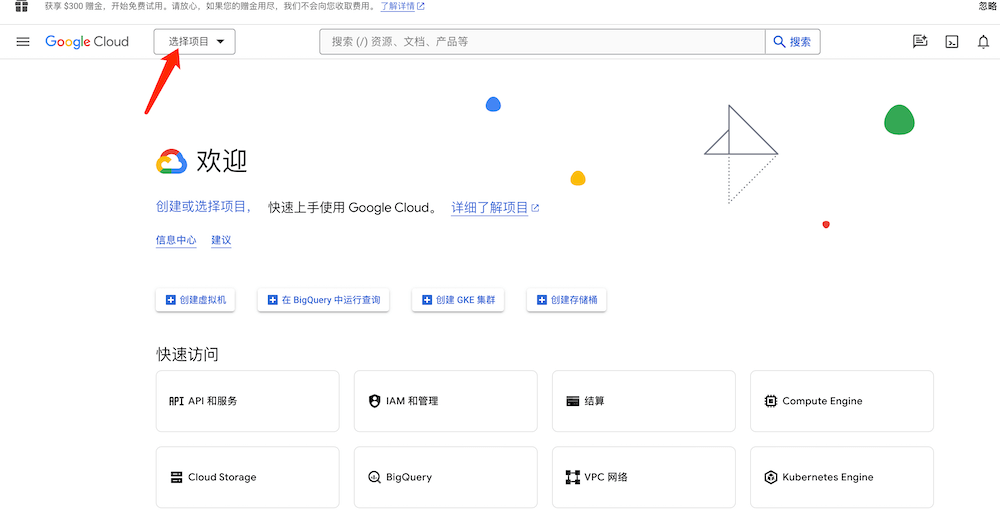Click the 创建虚拟机 button
The width and height of the screenshot is (1000, 529).
coord(196,300)
